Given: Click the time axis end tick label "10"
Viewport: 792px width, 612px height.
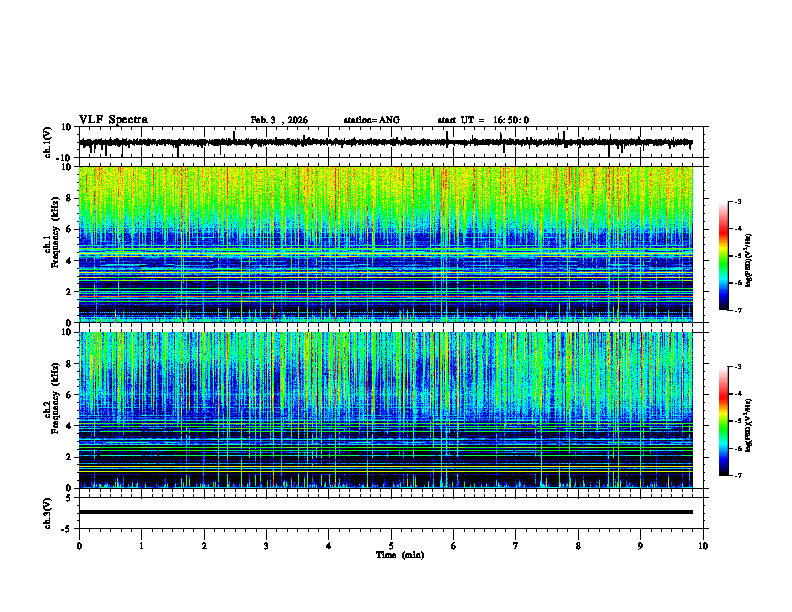Looking at the screenshot, I should click(703, 546).
